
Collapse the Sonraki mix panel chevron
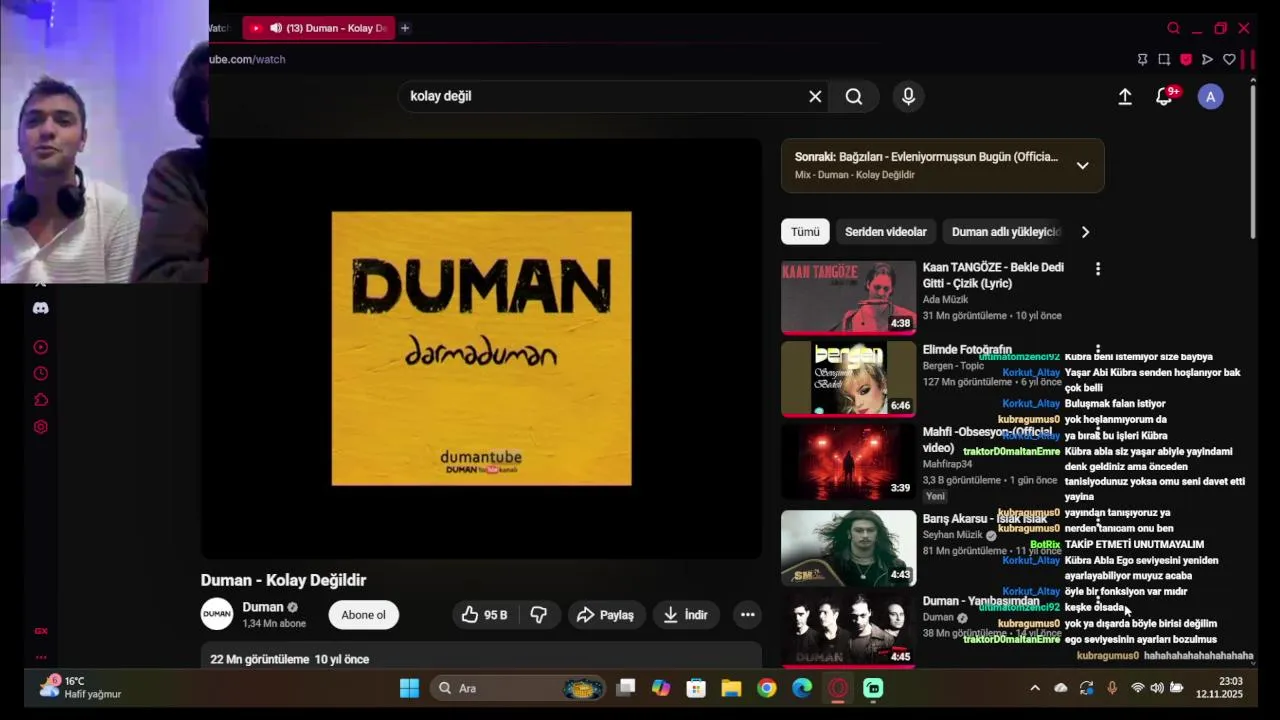pos(1082,165)
